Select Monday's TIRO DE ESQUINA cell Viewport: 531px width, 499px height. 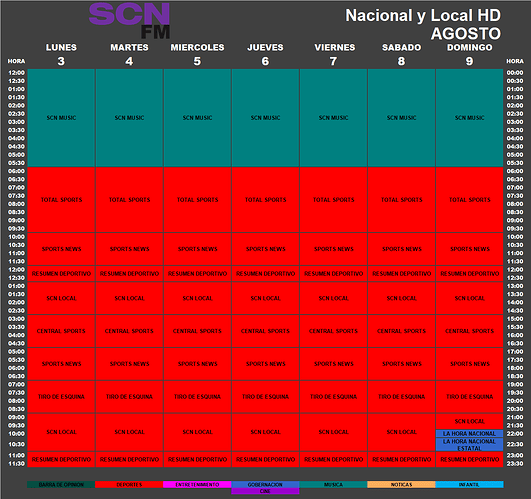[61, 397]
